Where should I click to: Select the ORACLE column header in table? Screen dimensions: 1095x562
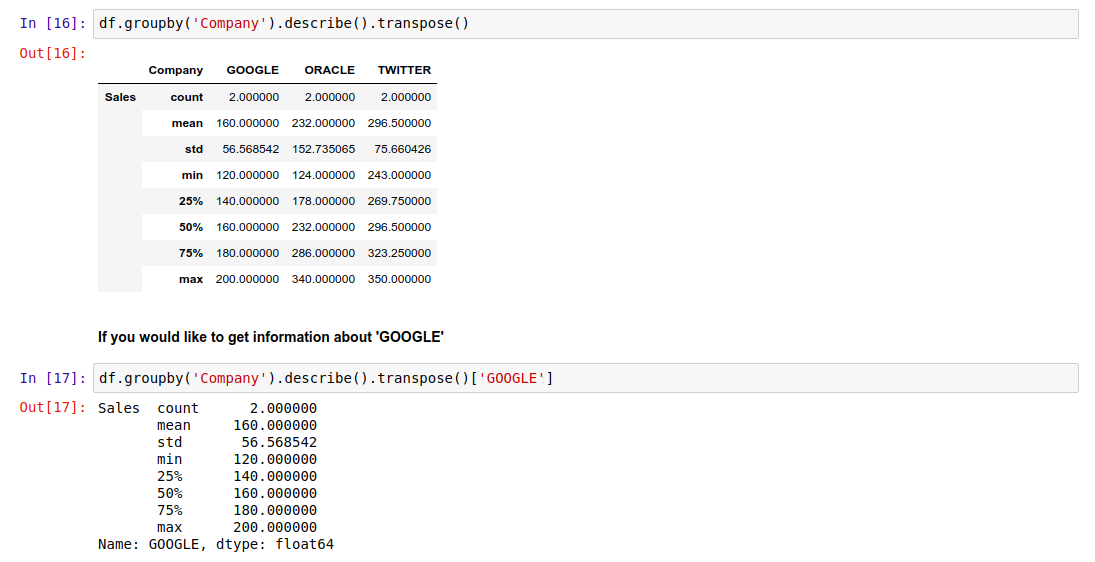pos(329,70)
